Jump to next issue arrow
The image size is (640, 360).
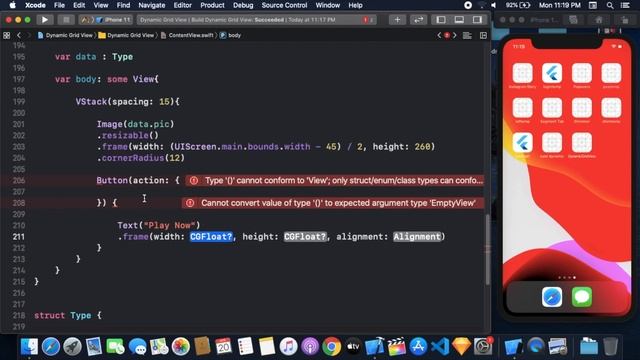[x=455, y=36]
